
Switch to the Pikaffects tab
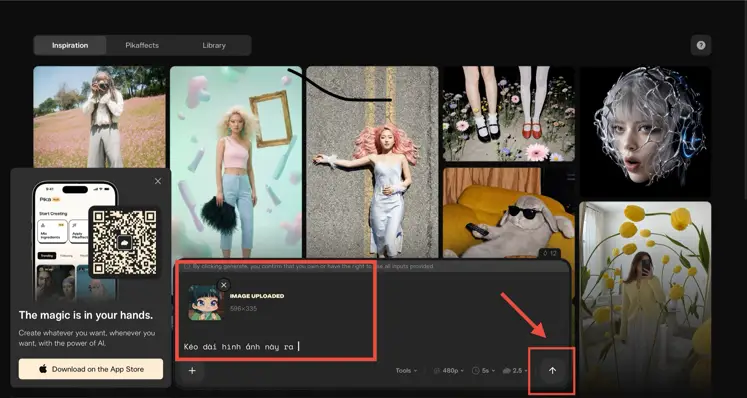(x=142, y=45)
